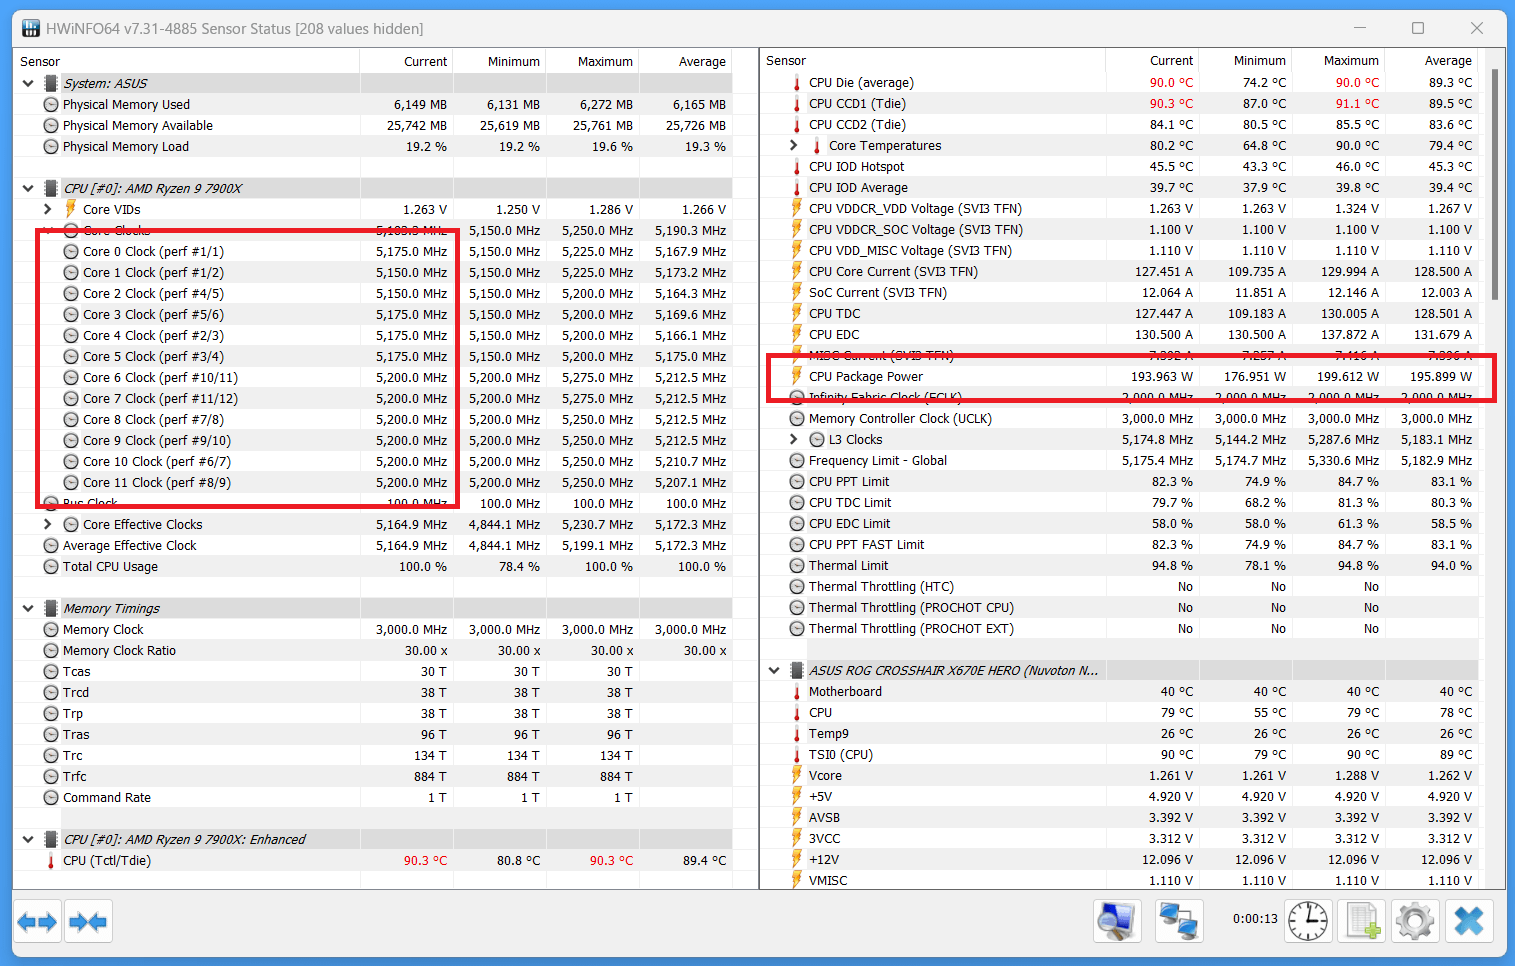Collapse the AMD Ryzen 9 7900X: Enhanced group
Image resolution: width=1515 pixels, height=966 pixels.
pyautogui.click(x=28, y=840)
